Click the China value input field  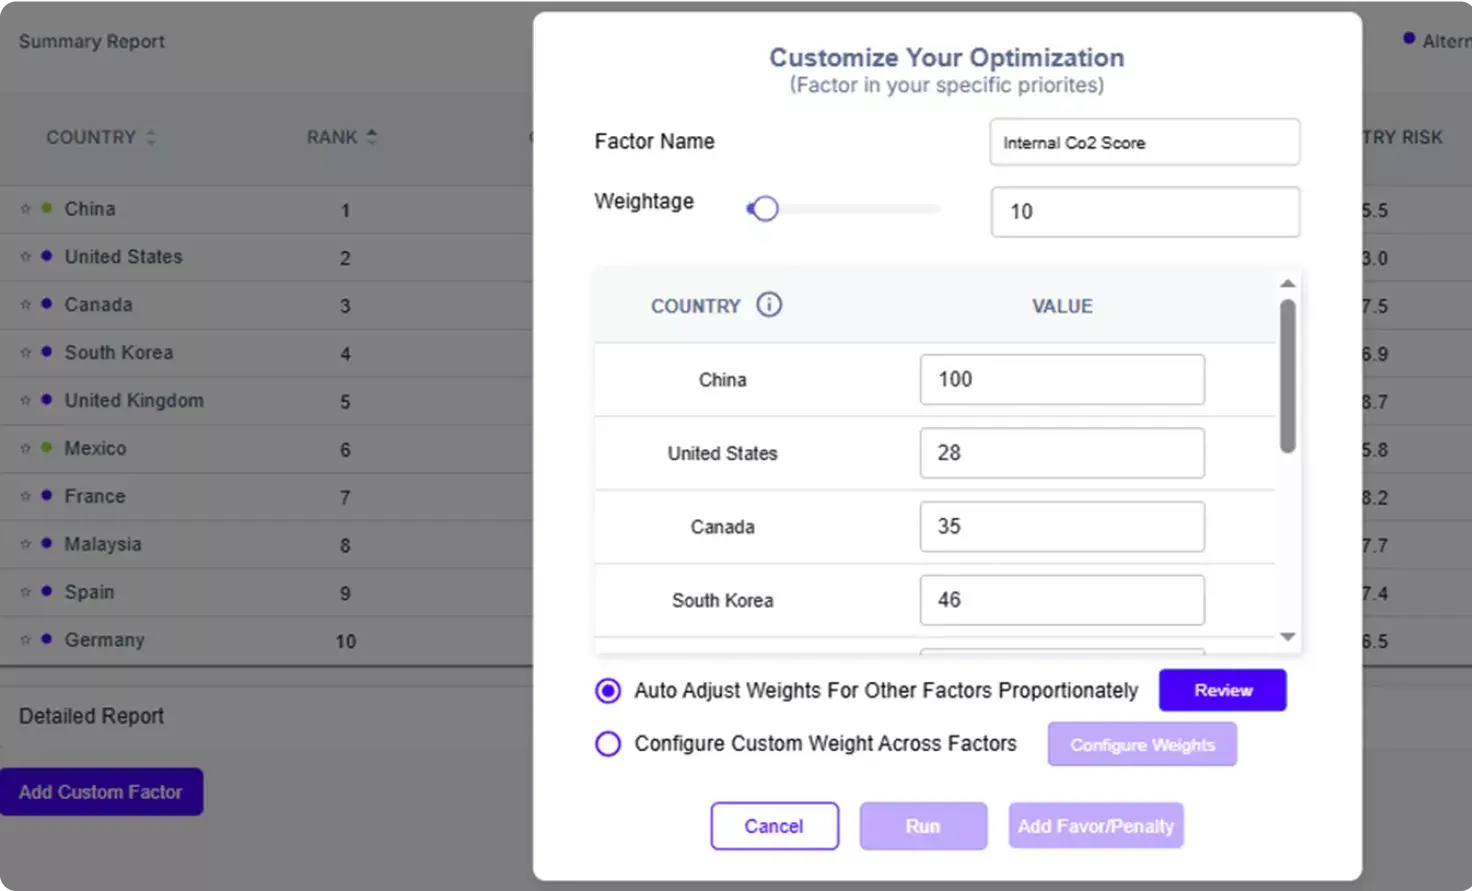[x=1061, y=380]
